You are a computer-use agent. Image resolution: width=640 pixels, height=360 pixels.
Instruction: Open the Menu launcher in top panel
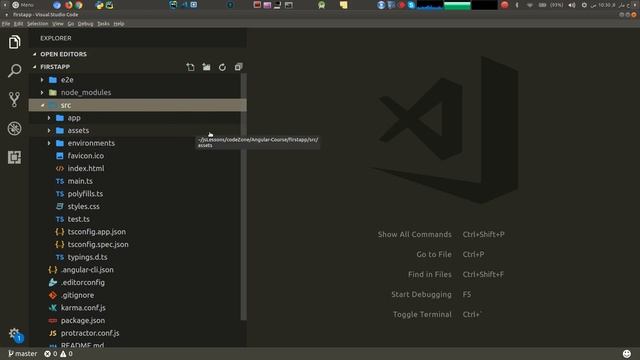pyautogui.click(x=23, y=5)
